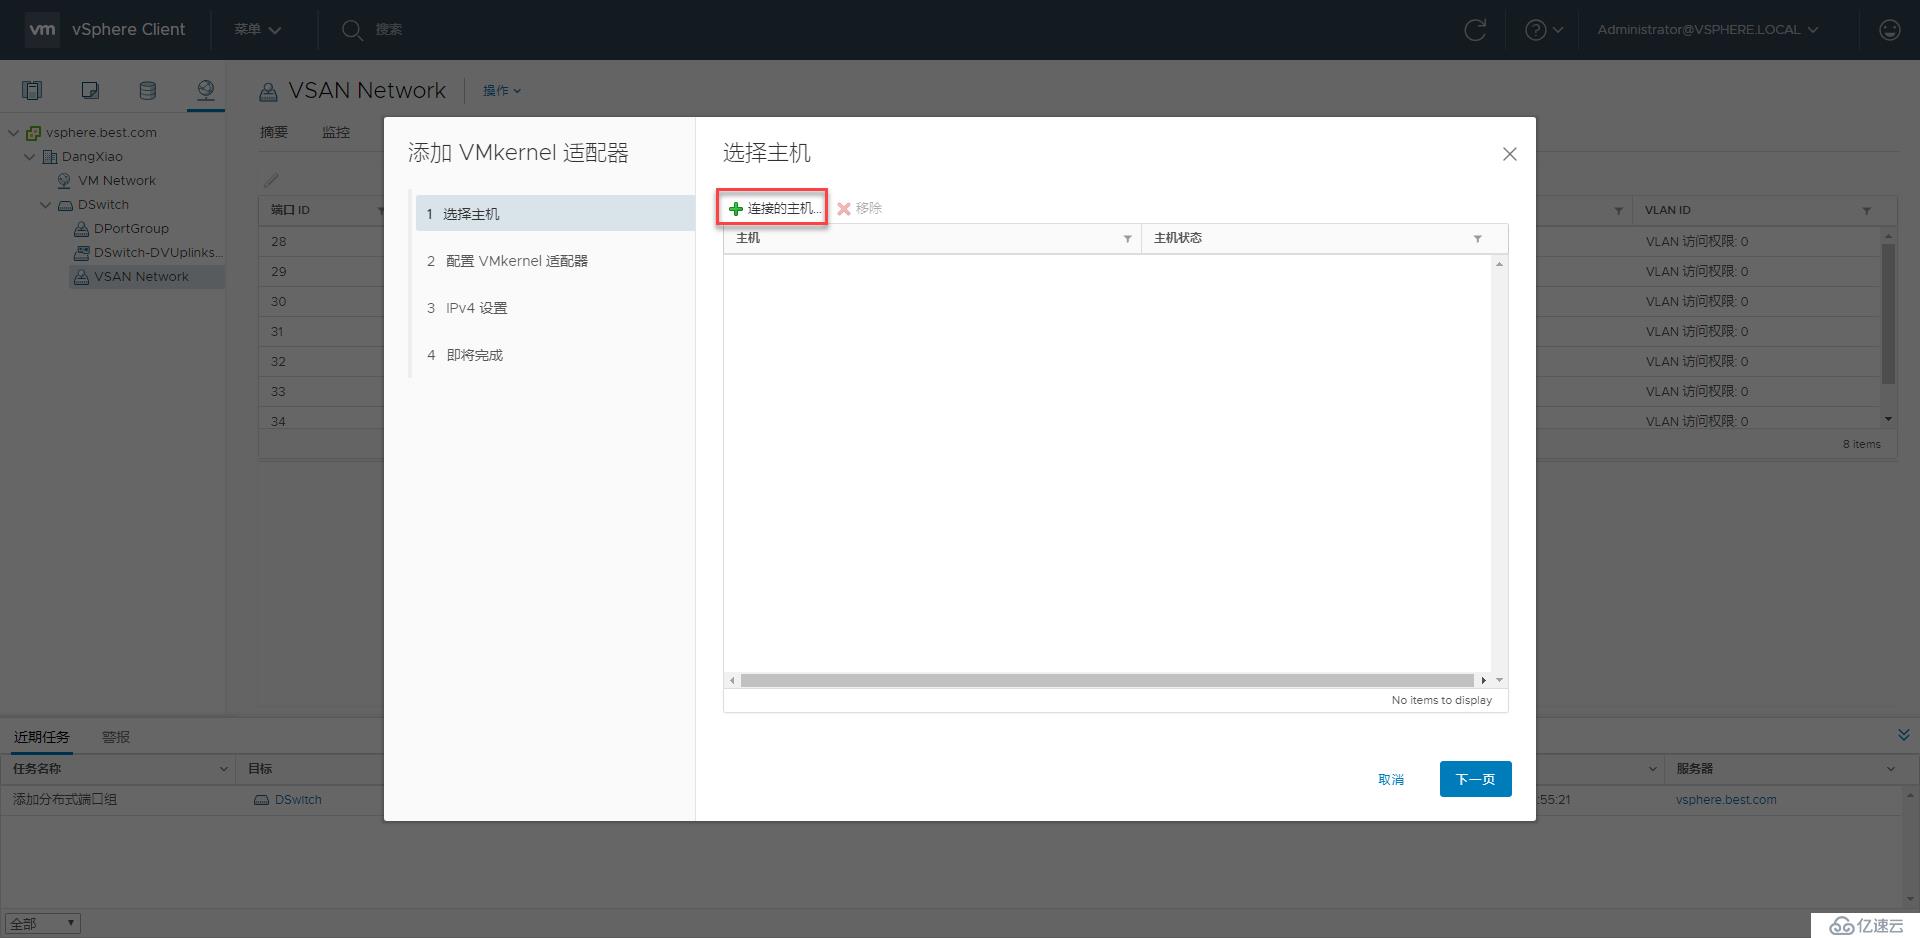This screenshot has height=938, width=1920.
Task: Click the green plus add hosts icon
Action: (736, 209)
